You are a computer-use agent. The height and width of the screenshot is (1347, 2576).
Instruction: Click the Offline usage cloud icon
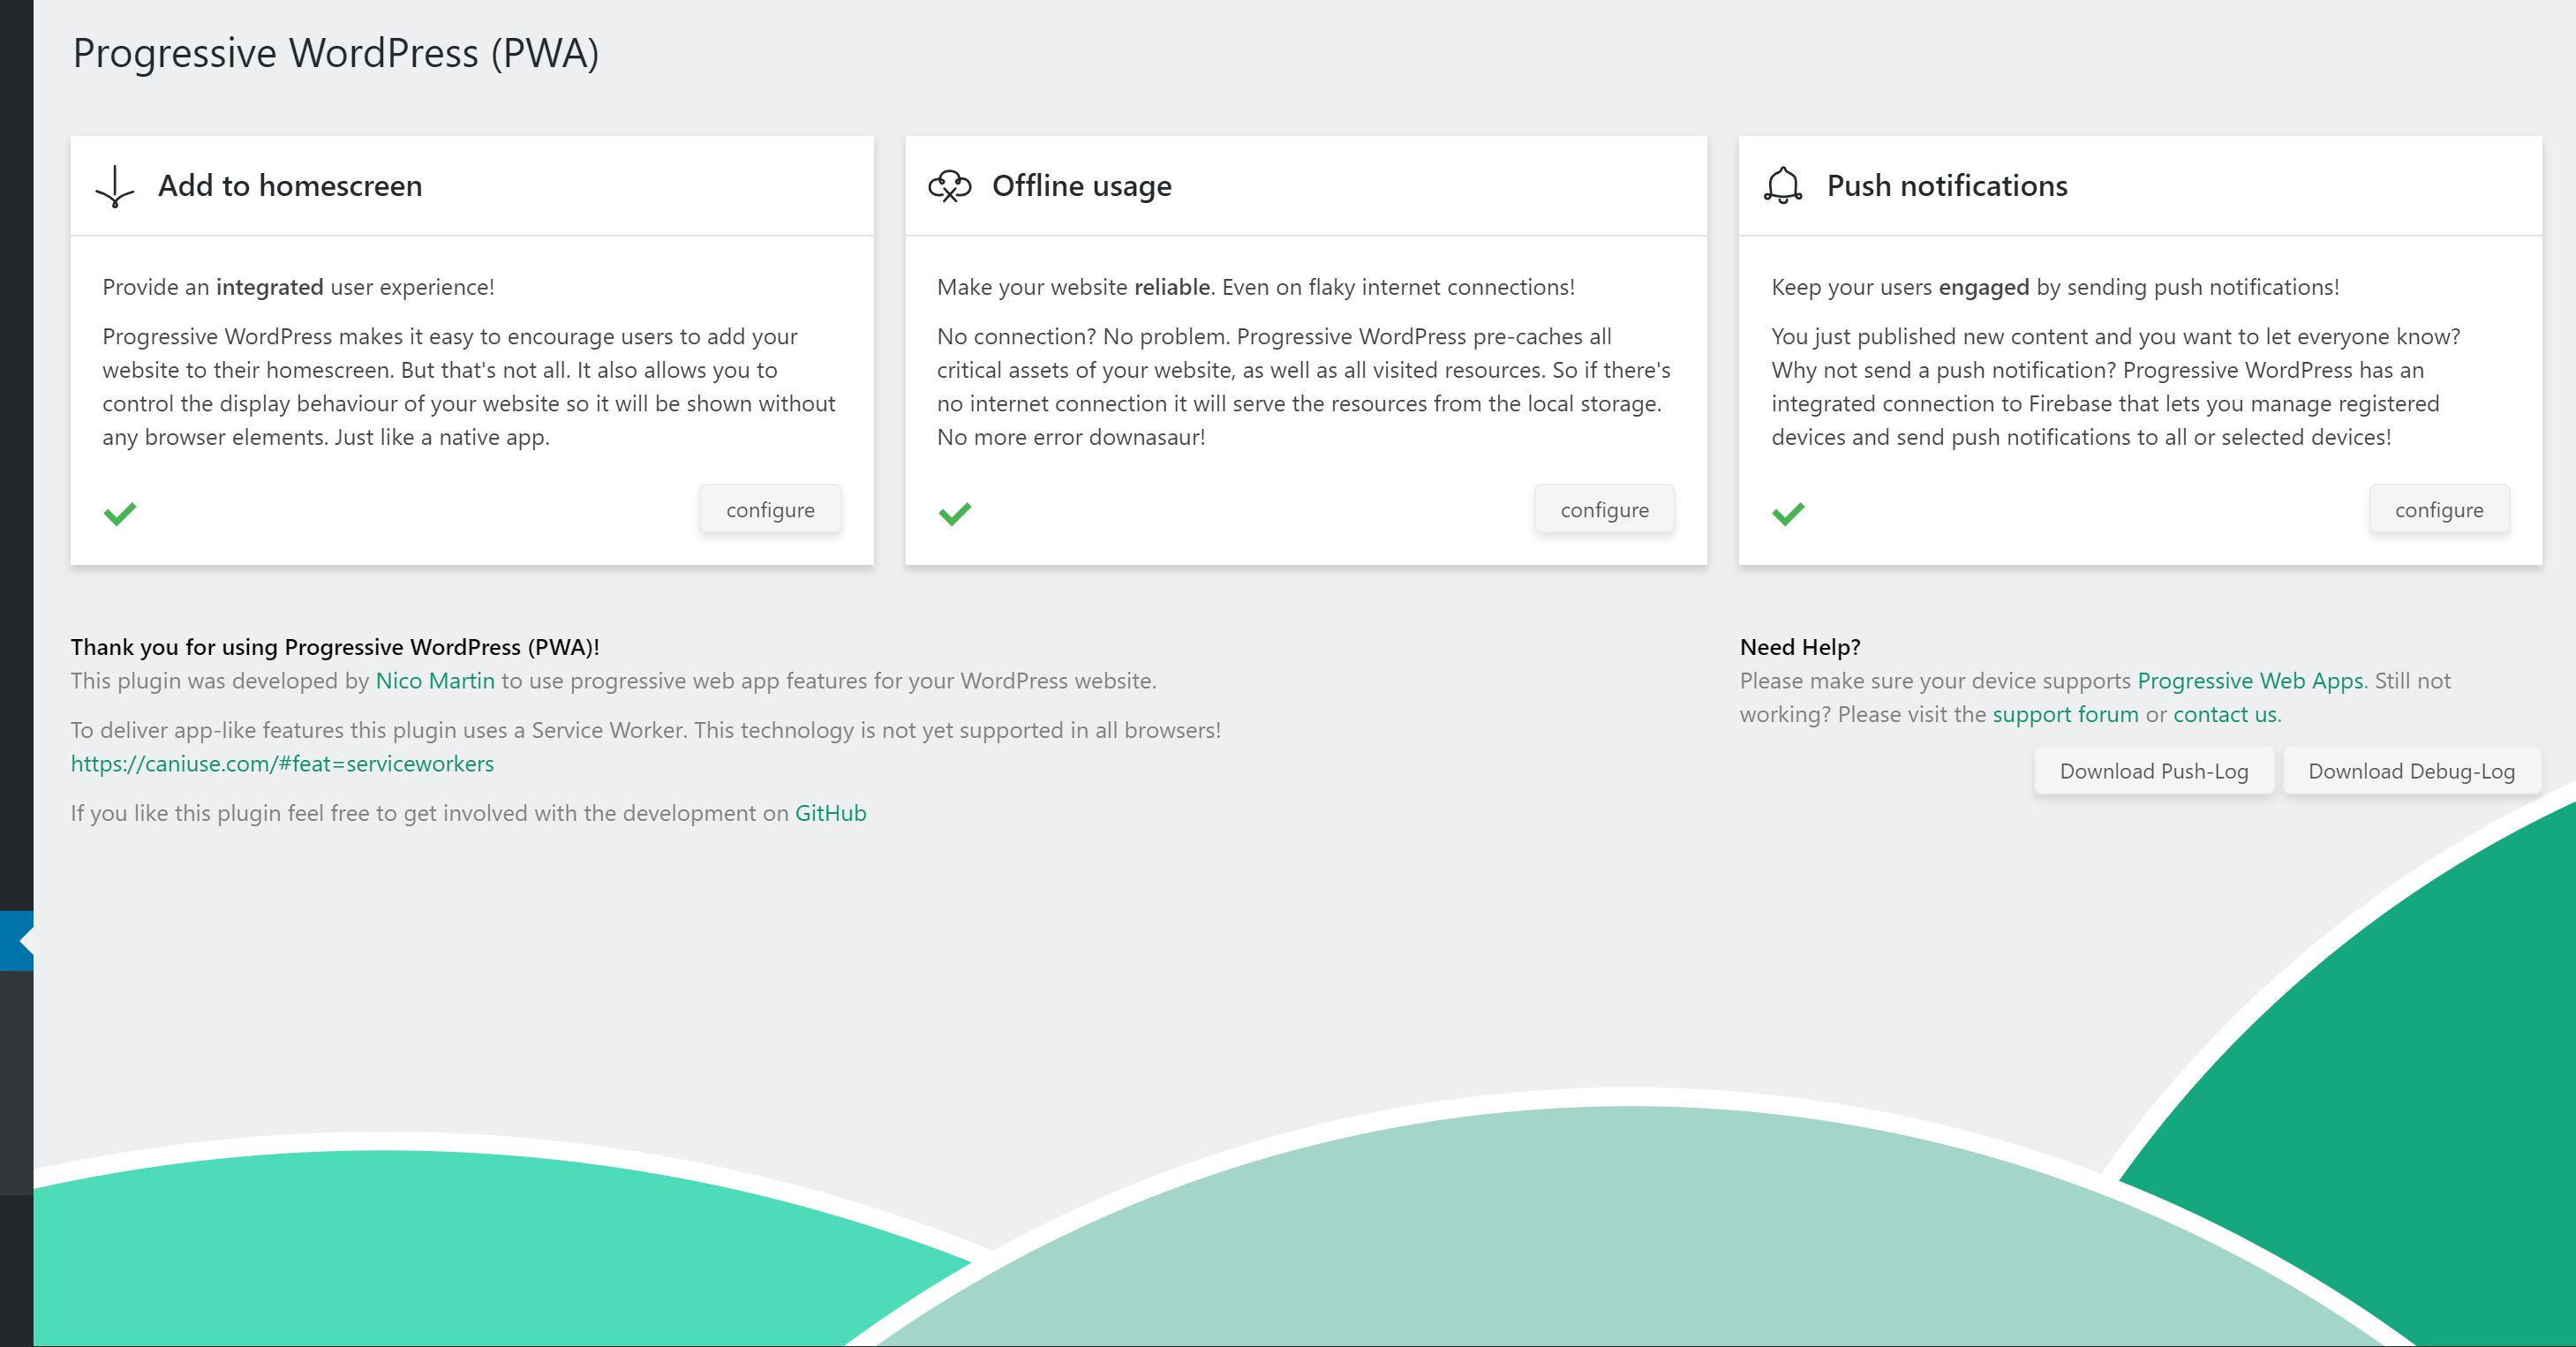point(949,186)
